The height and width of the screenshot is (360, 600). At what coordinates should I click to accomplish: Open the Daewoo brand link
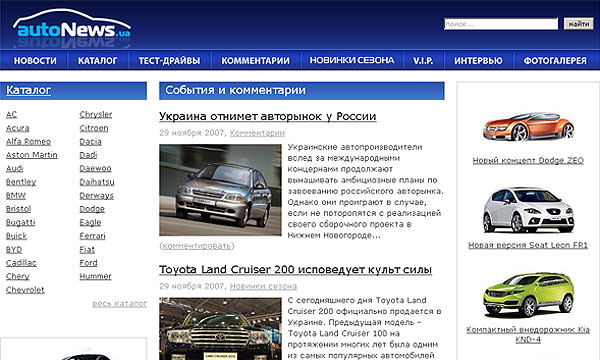(x=95, y=168)
